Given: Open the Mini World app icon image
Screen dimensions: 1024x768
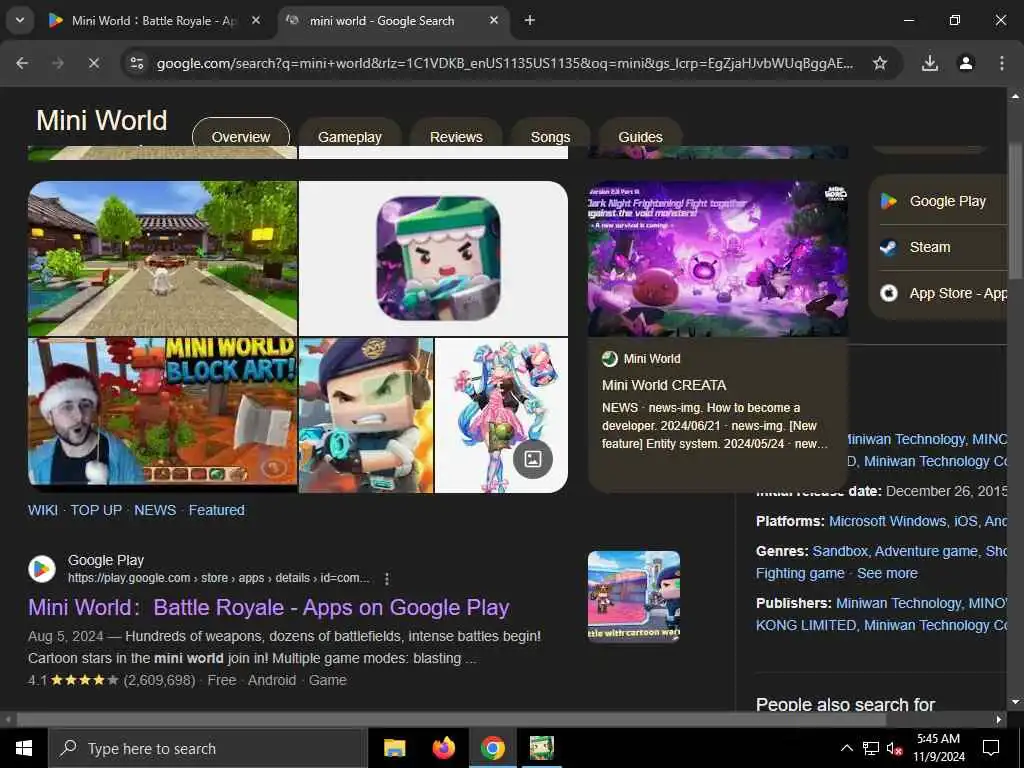Looking at the screenshot, I should 433,259.
